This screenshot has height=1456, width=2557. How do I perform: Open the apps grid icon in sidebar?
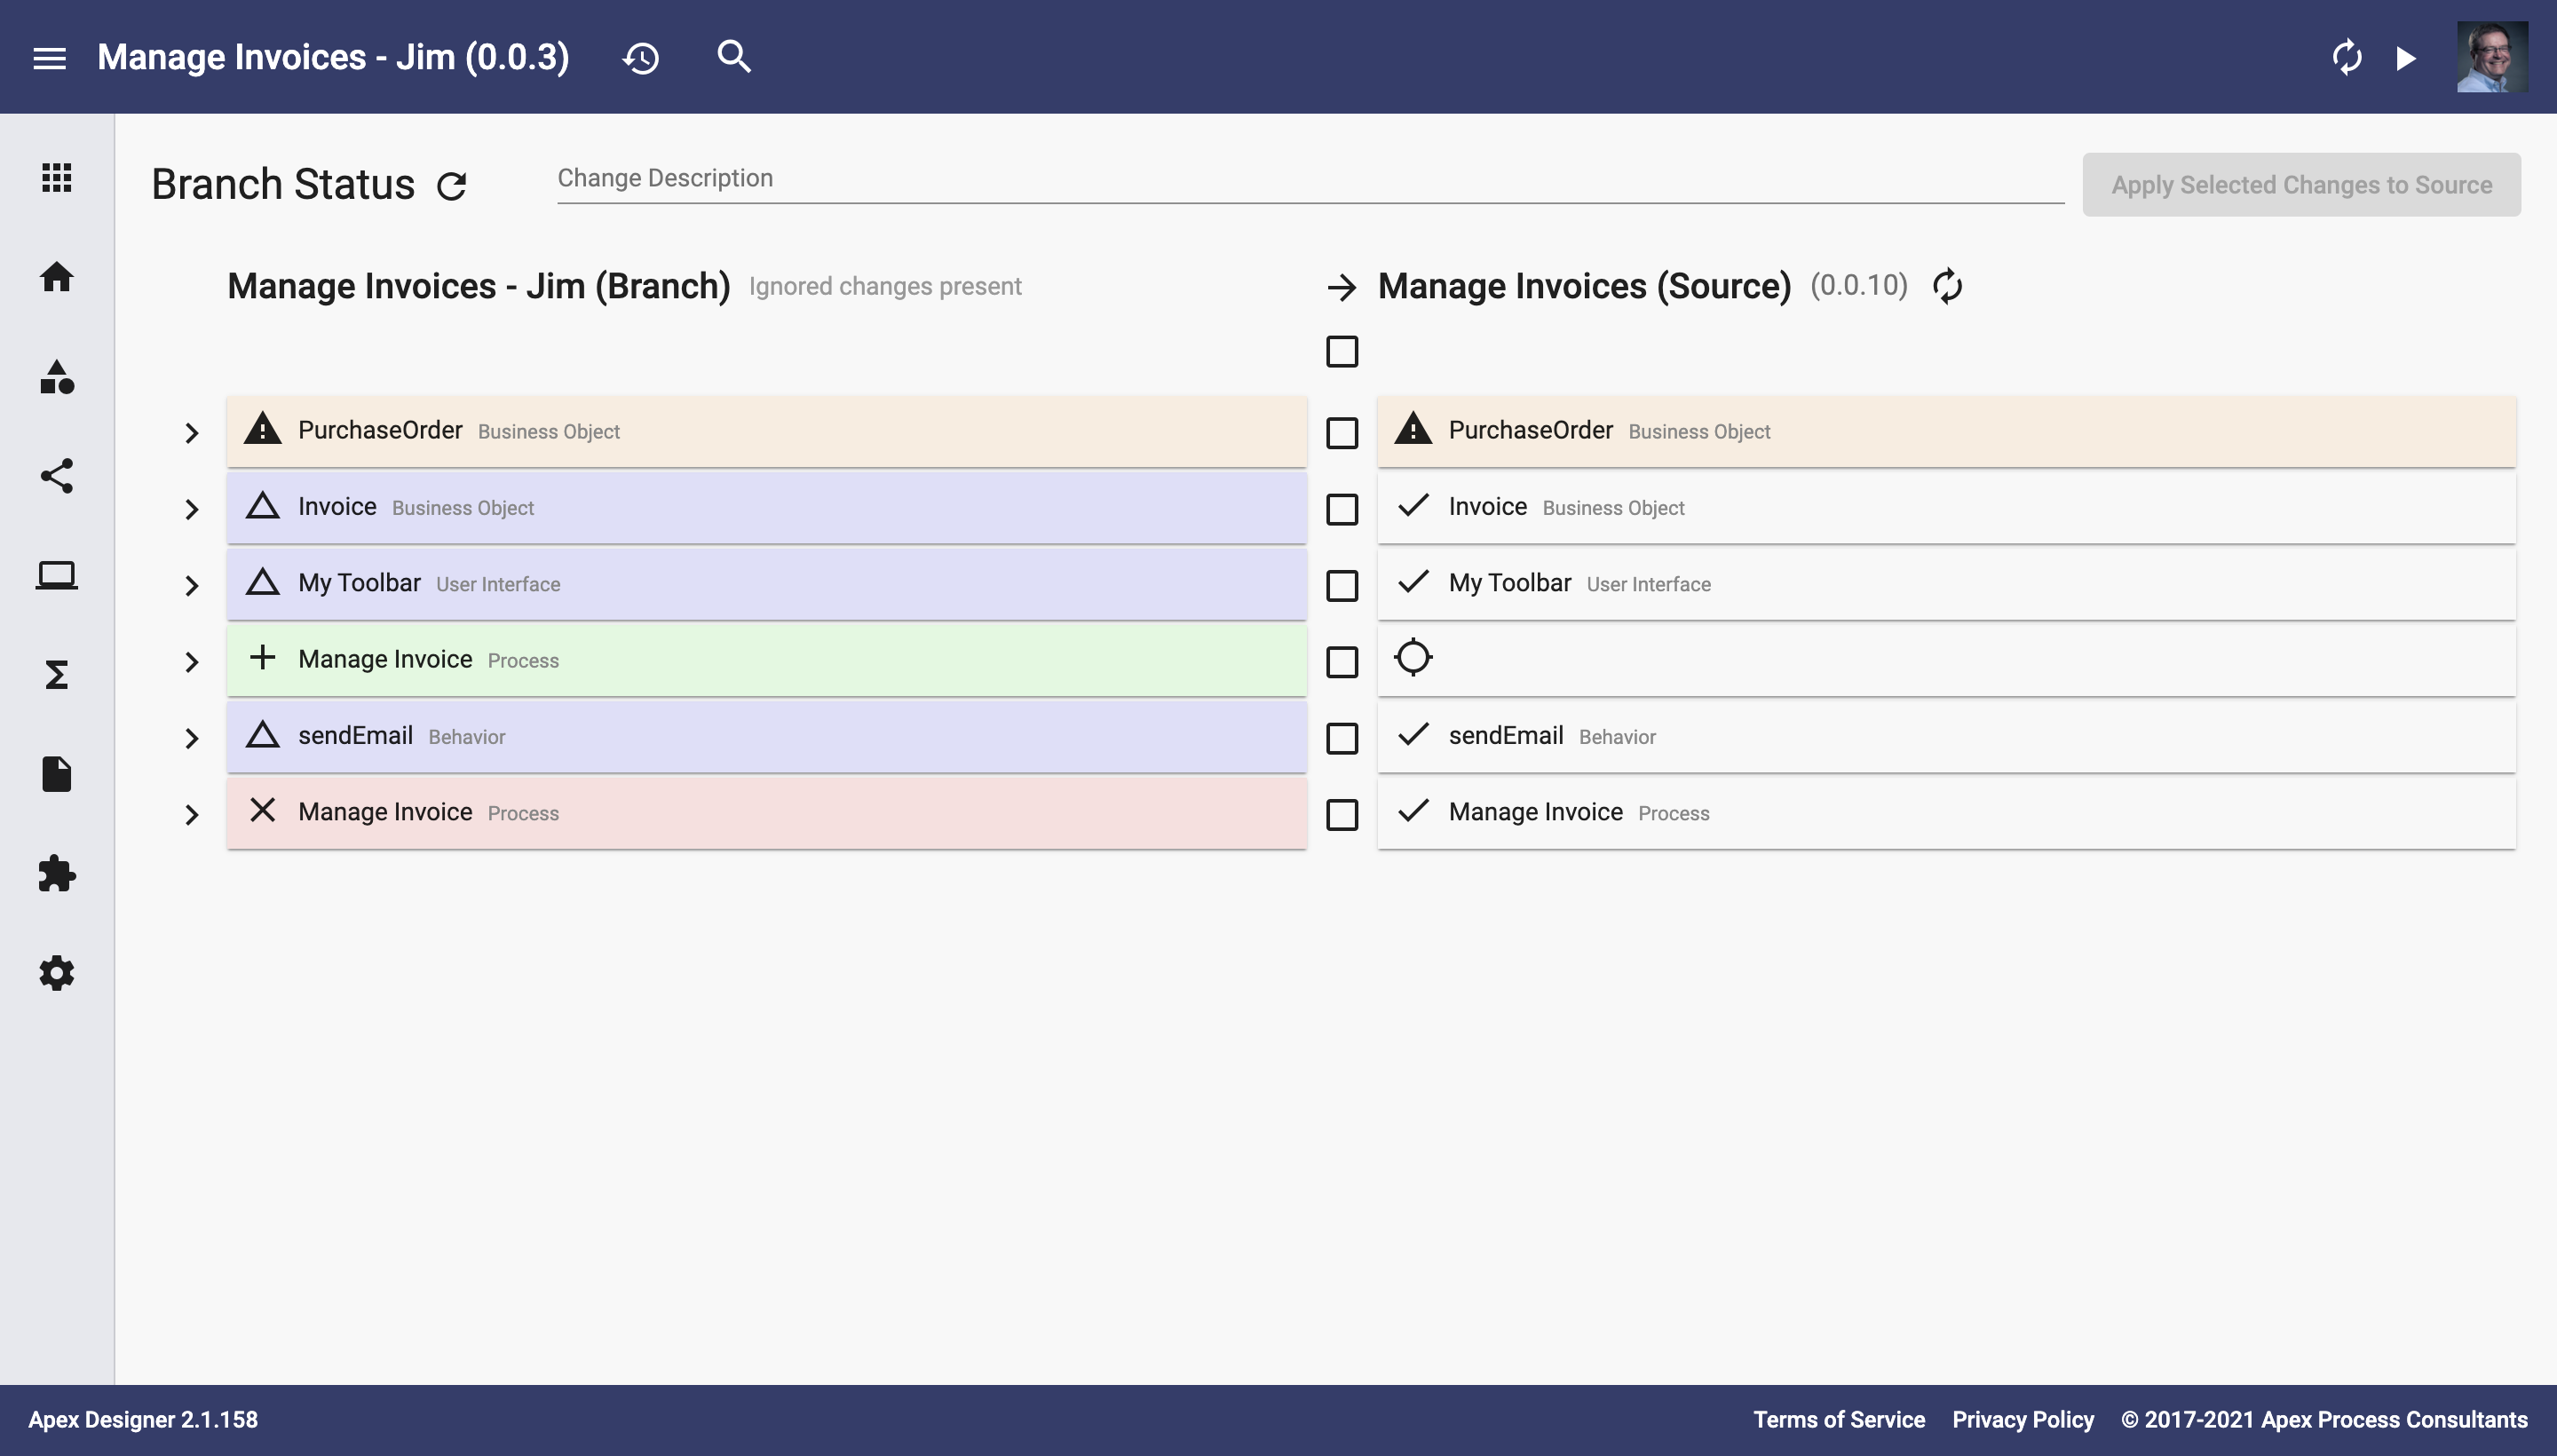click(57, 177)
